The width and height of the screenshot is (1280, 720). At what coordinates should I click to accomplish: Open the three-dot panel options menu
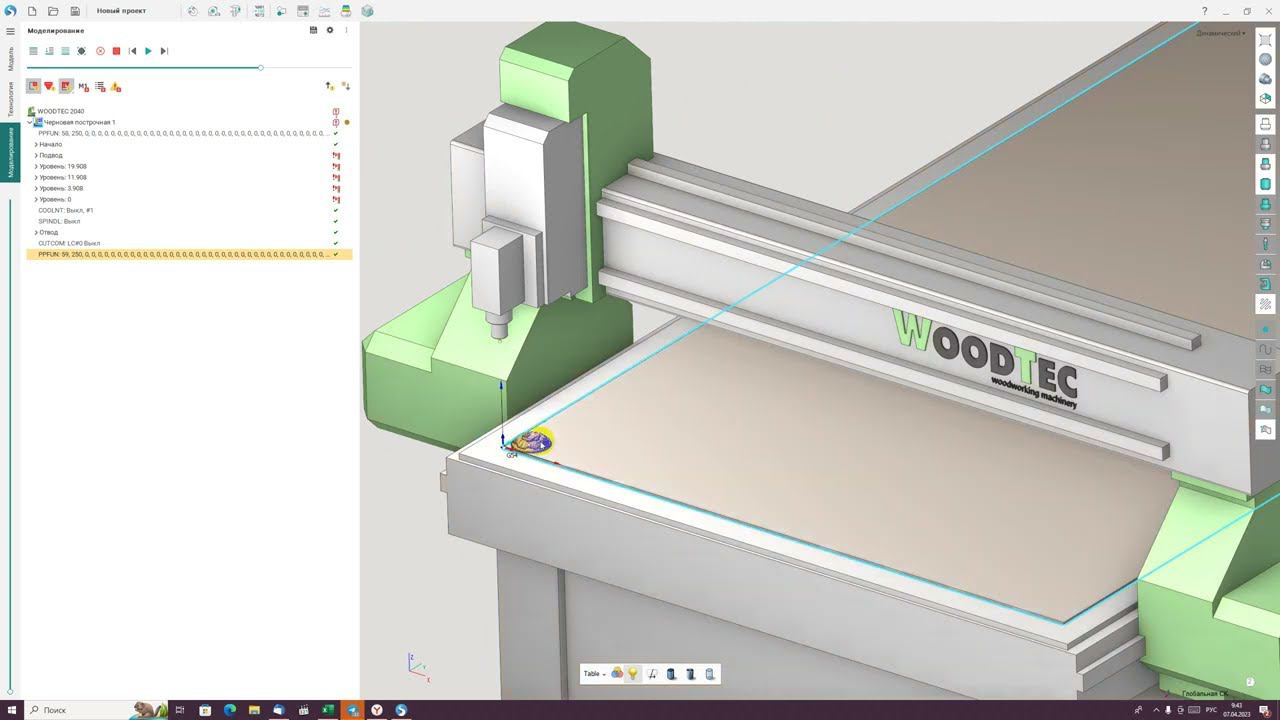(x=346, y=30)
